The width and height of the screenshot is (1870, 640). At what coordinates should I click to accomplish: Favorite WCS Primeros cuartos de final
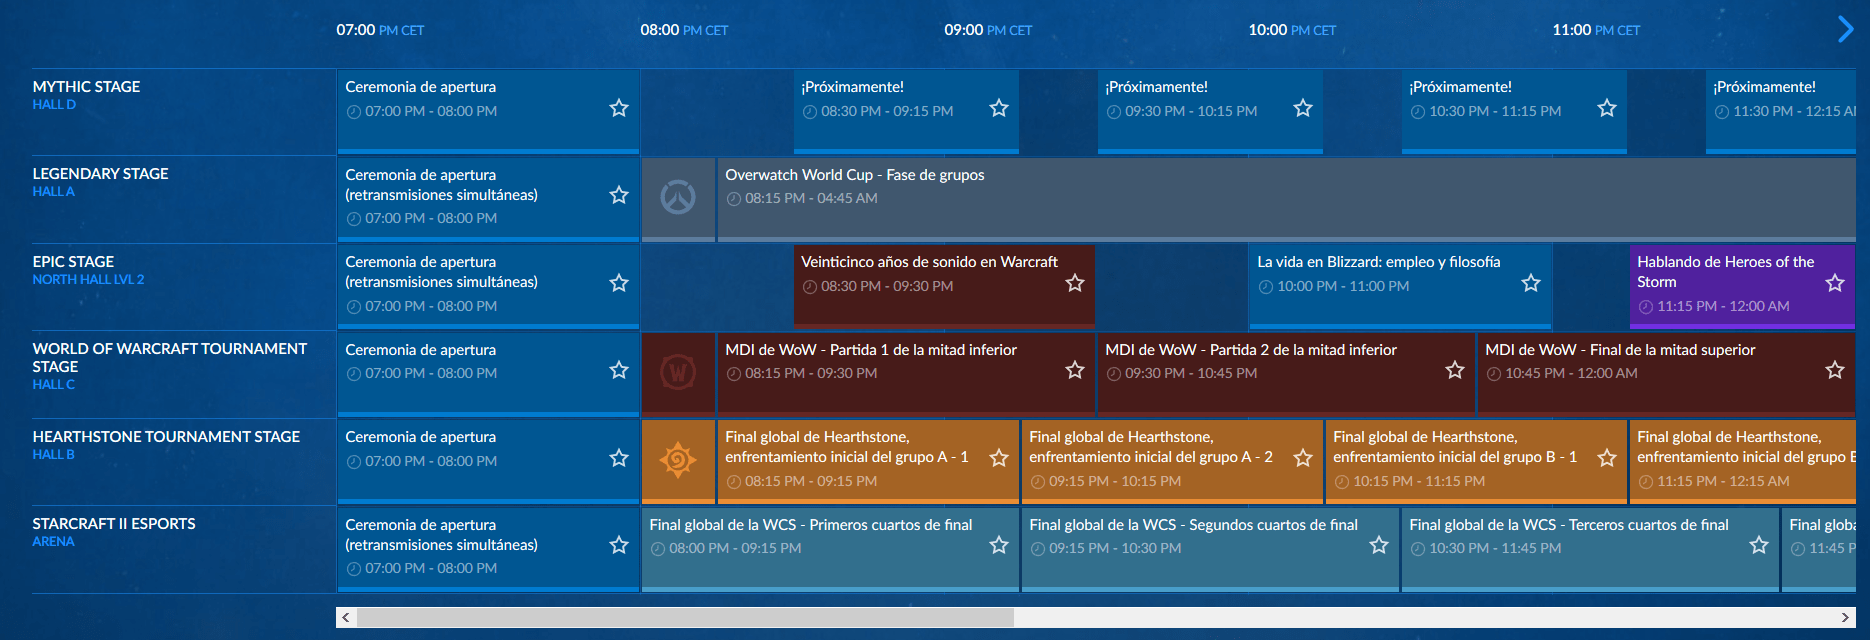[x=999, y=545]
